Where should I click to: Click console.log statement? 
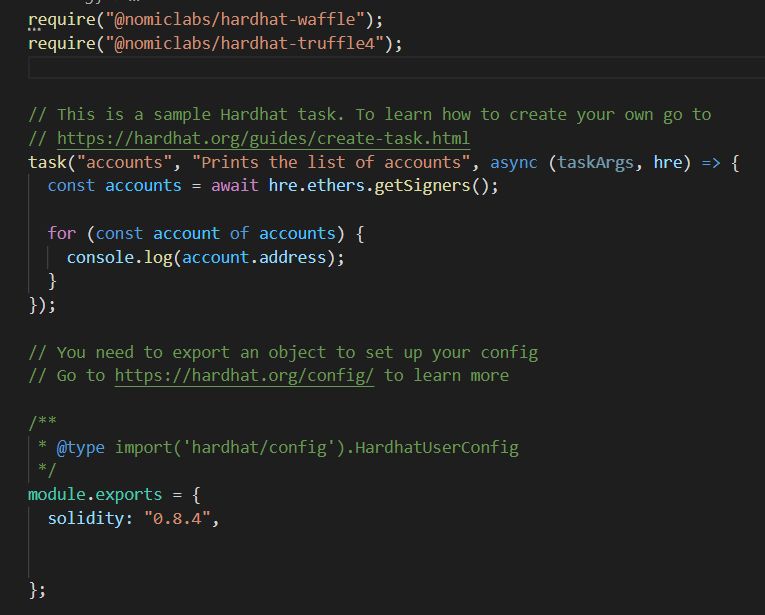pos(205,258)
